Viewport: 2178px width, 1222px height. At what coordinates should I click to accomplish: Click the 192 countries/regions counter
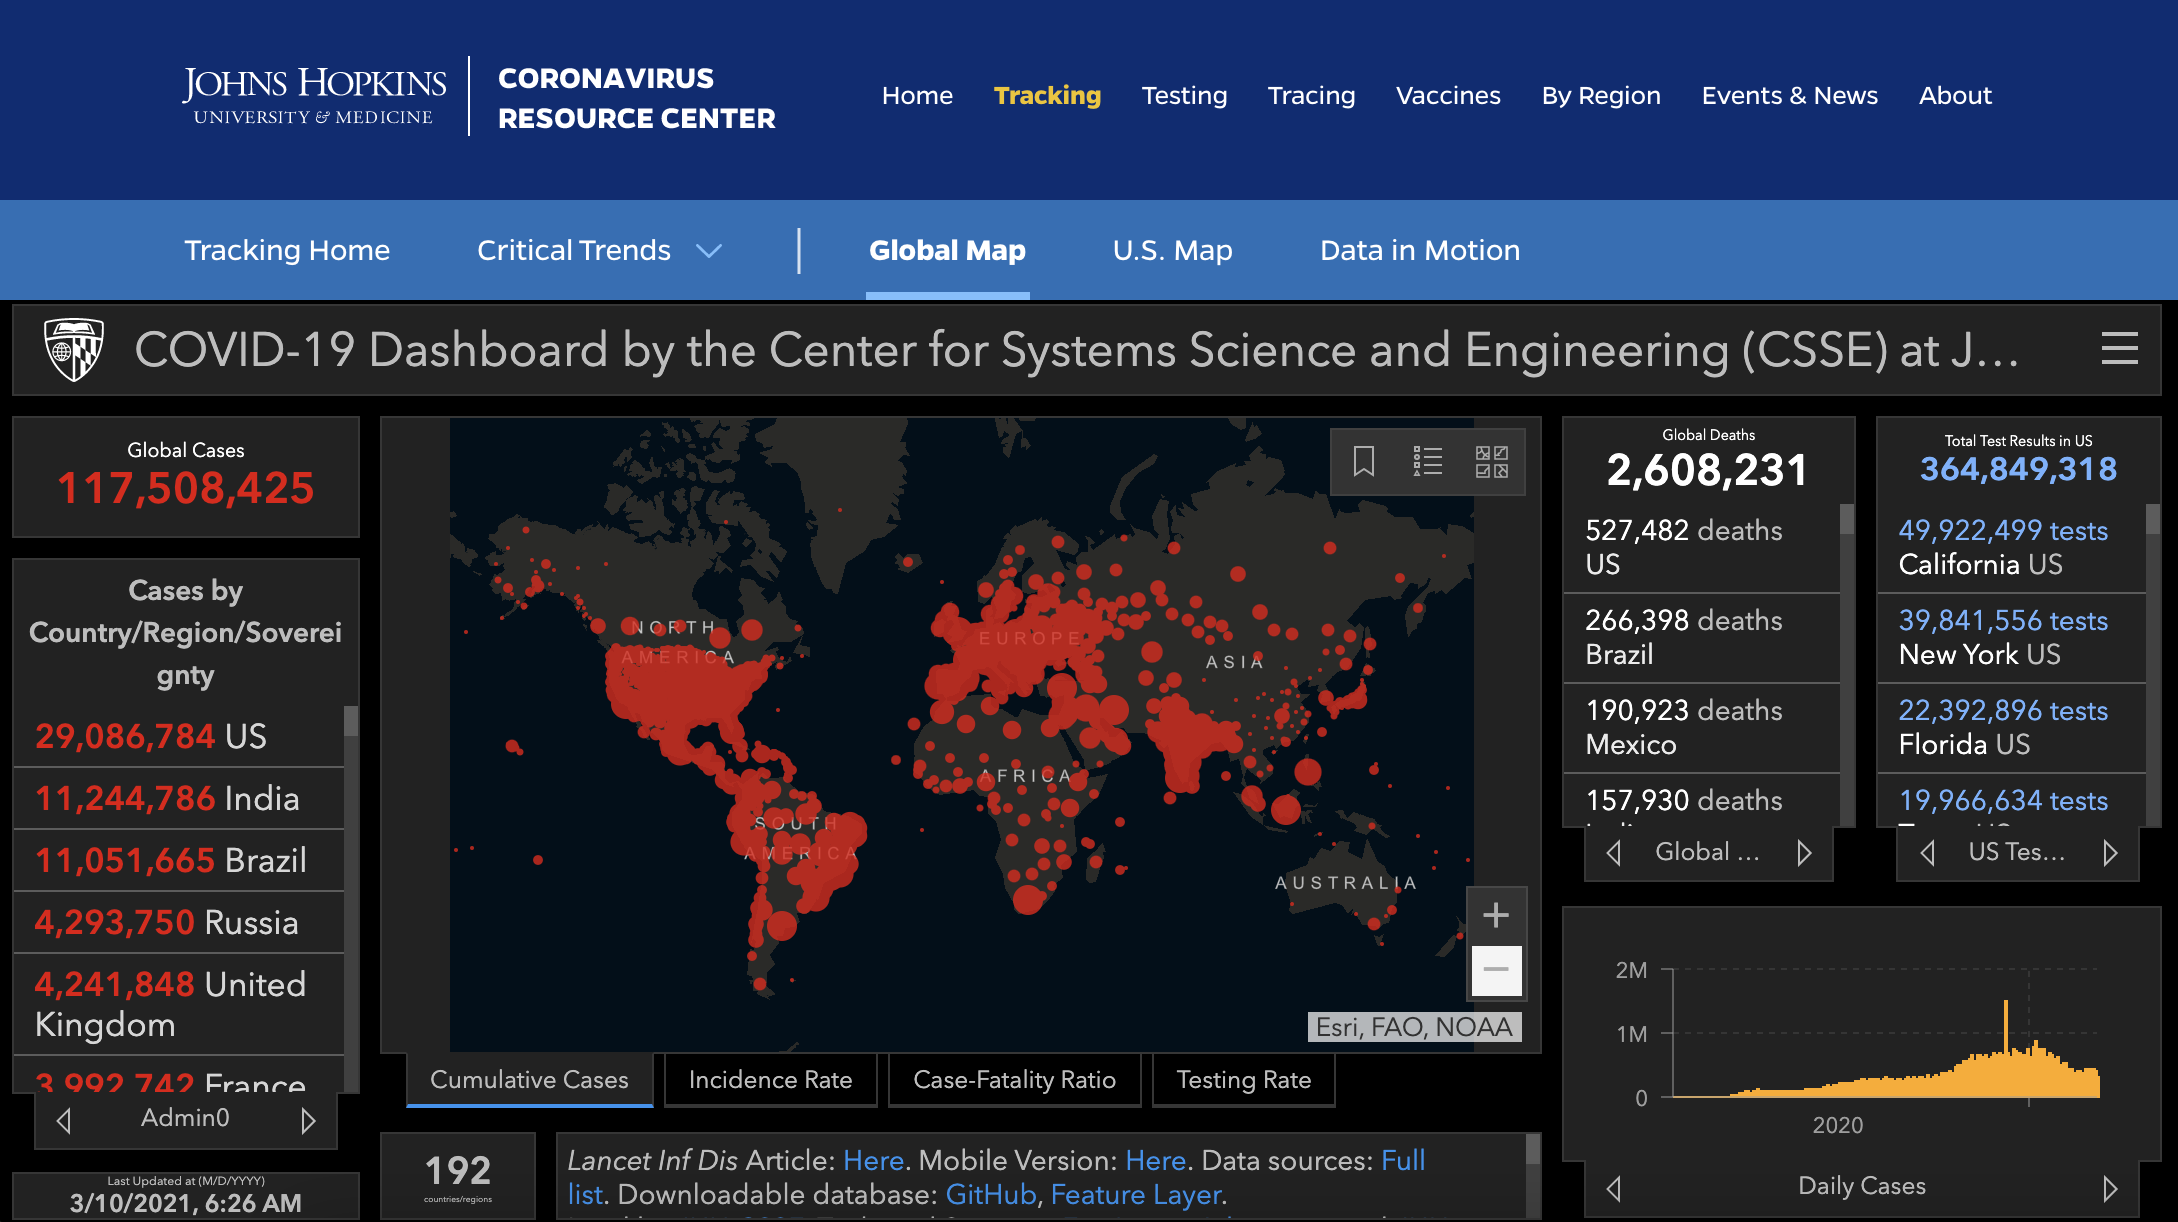pos(458,1176)
